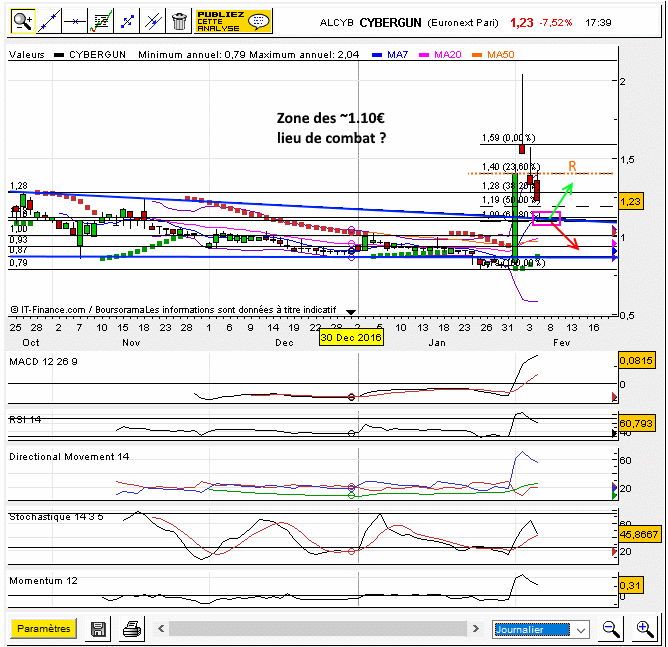Screen dimensions: 668x647
Task: Click the RSI 14 panel title
Action: [25, 420]
